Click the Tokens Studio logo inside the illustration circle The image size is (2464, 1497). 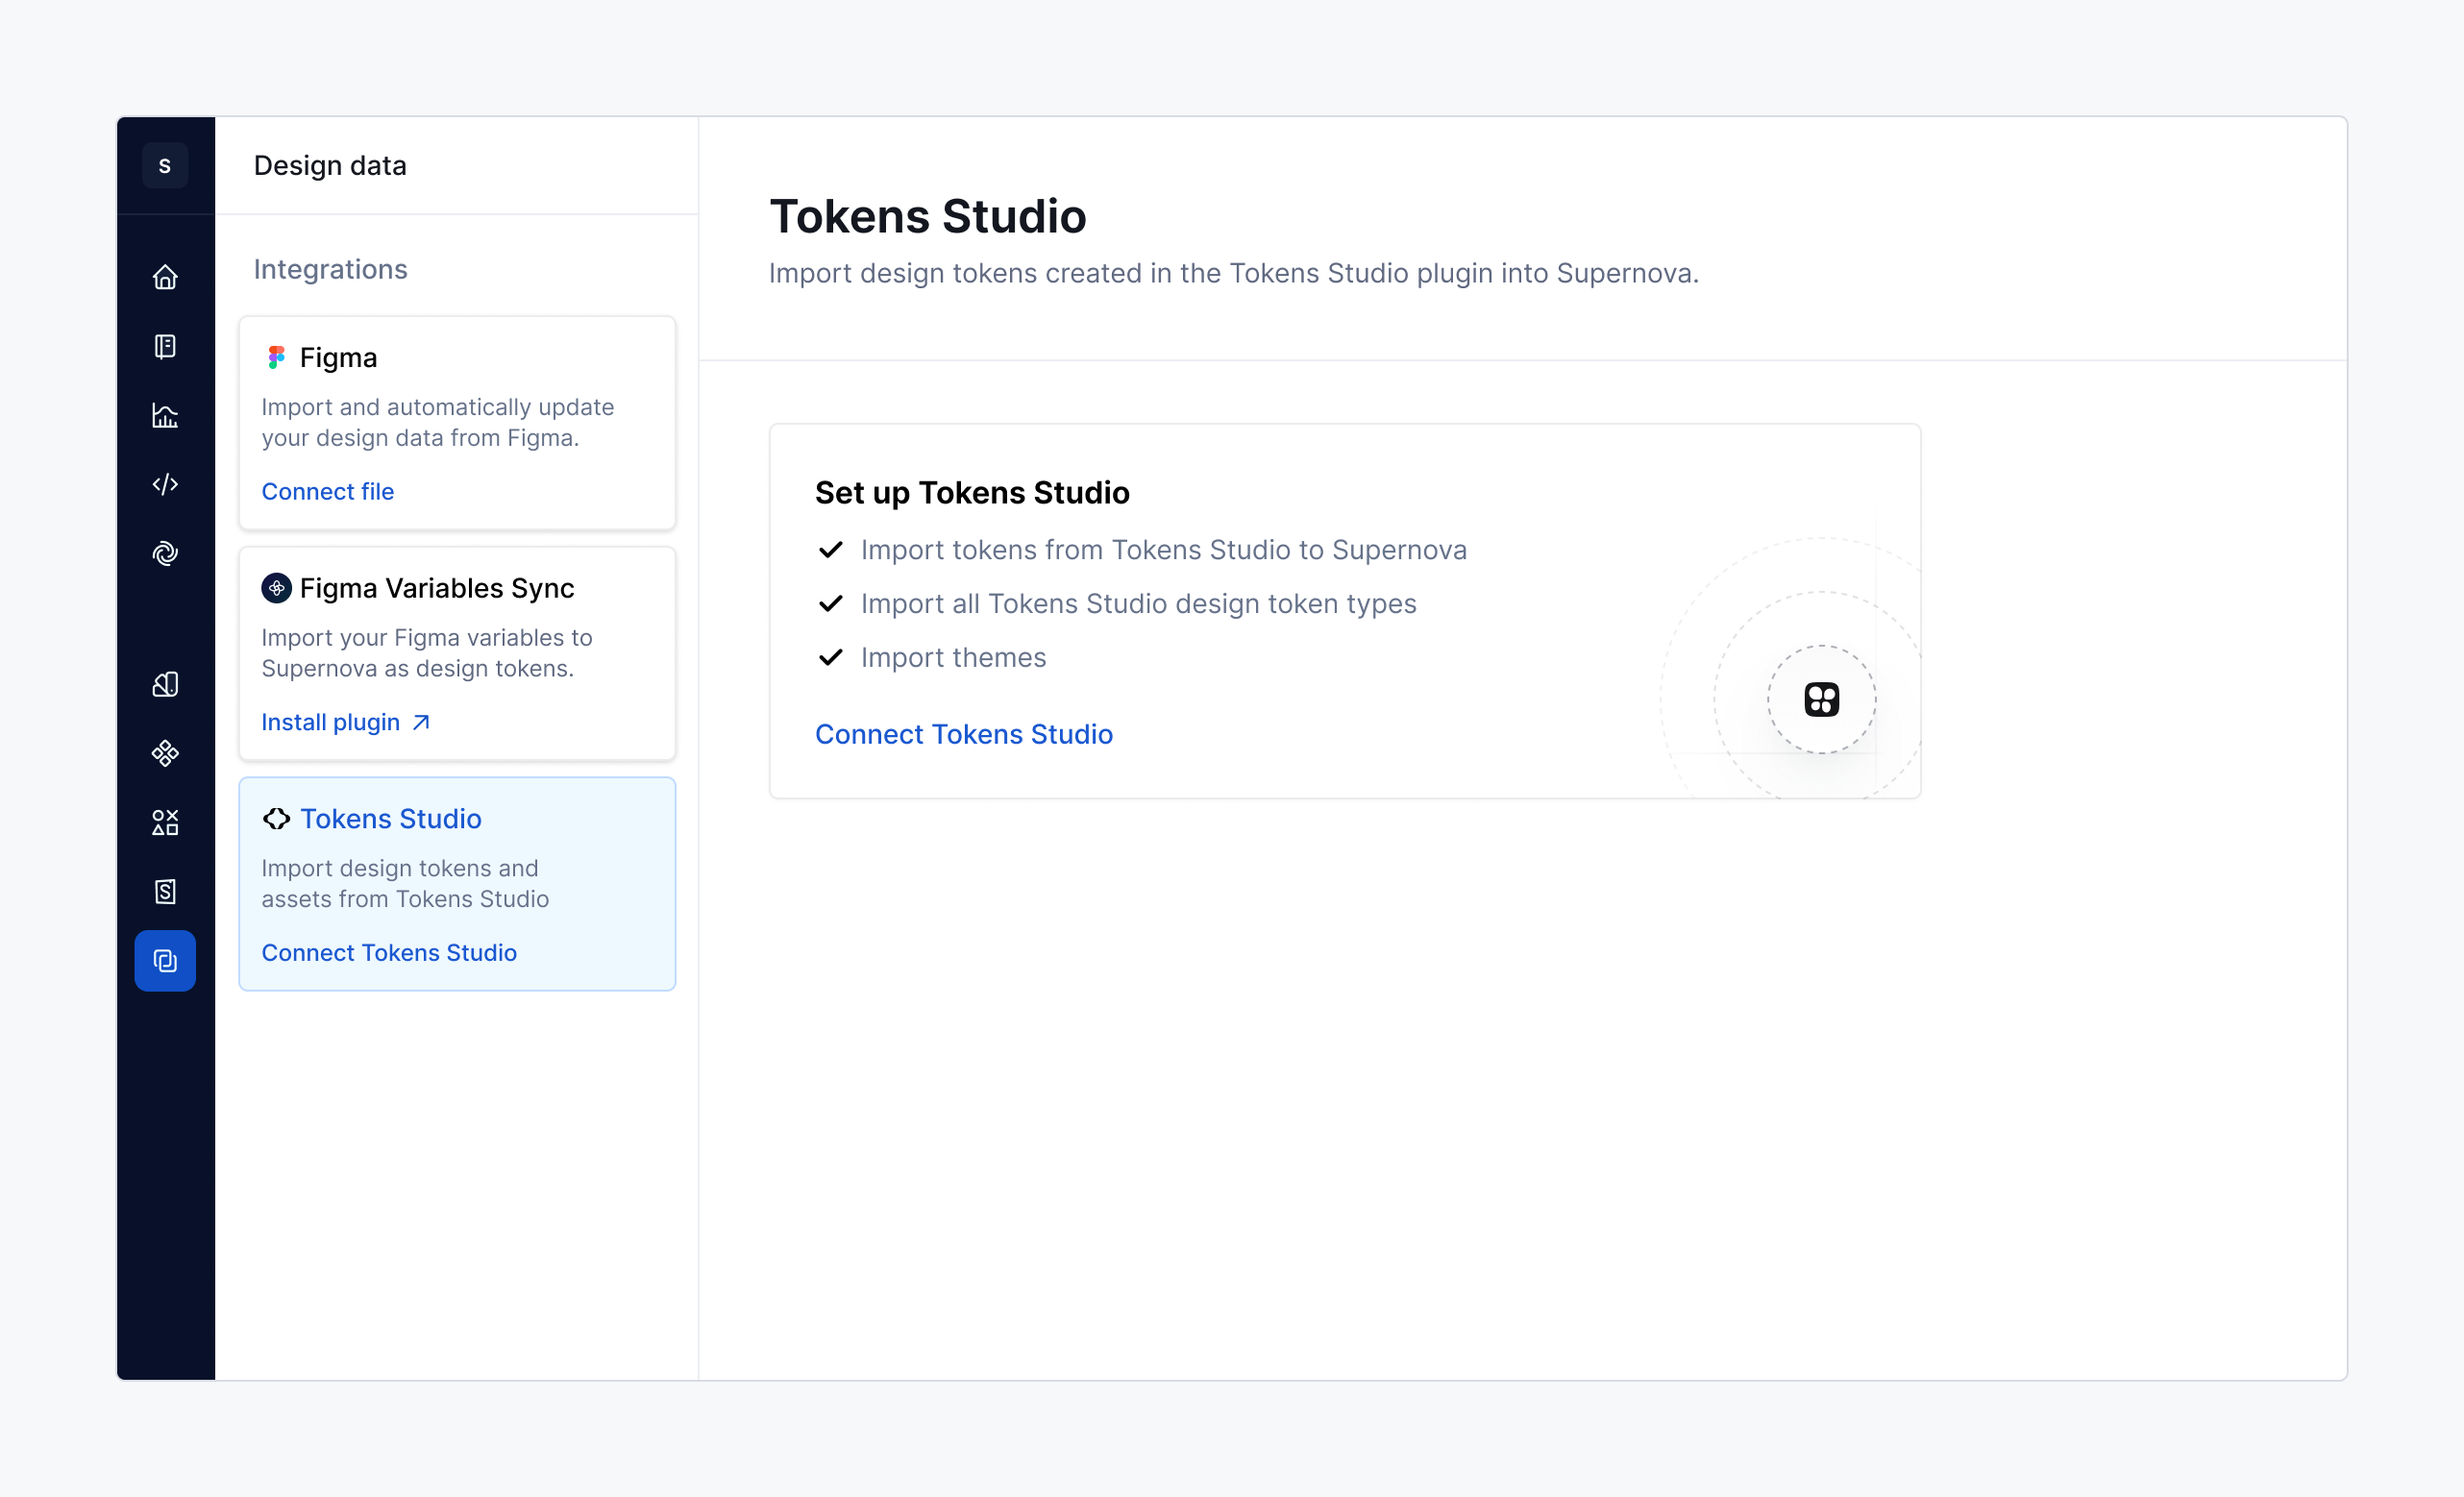[1821, 698]
